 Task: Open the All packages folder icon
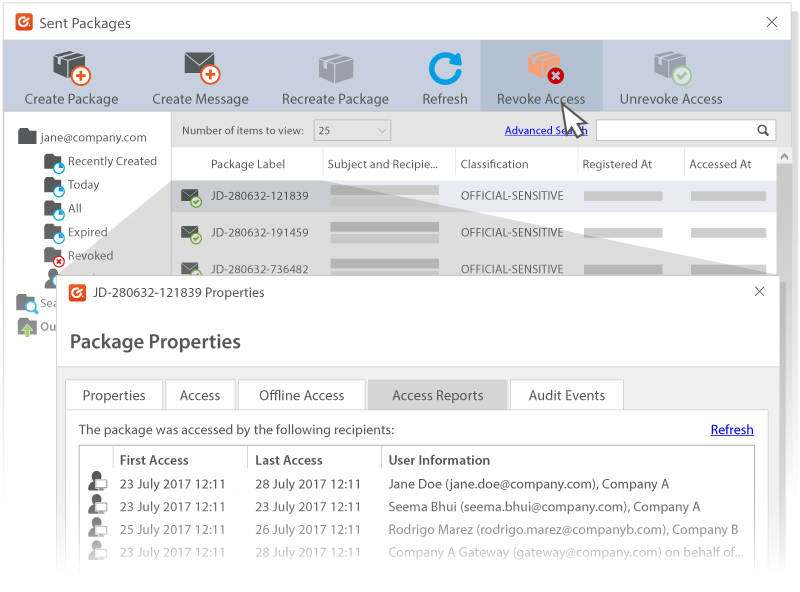(x=54, y=210)
